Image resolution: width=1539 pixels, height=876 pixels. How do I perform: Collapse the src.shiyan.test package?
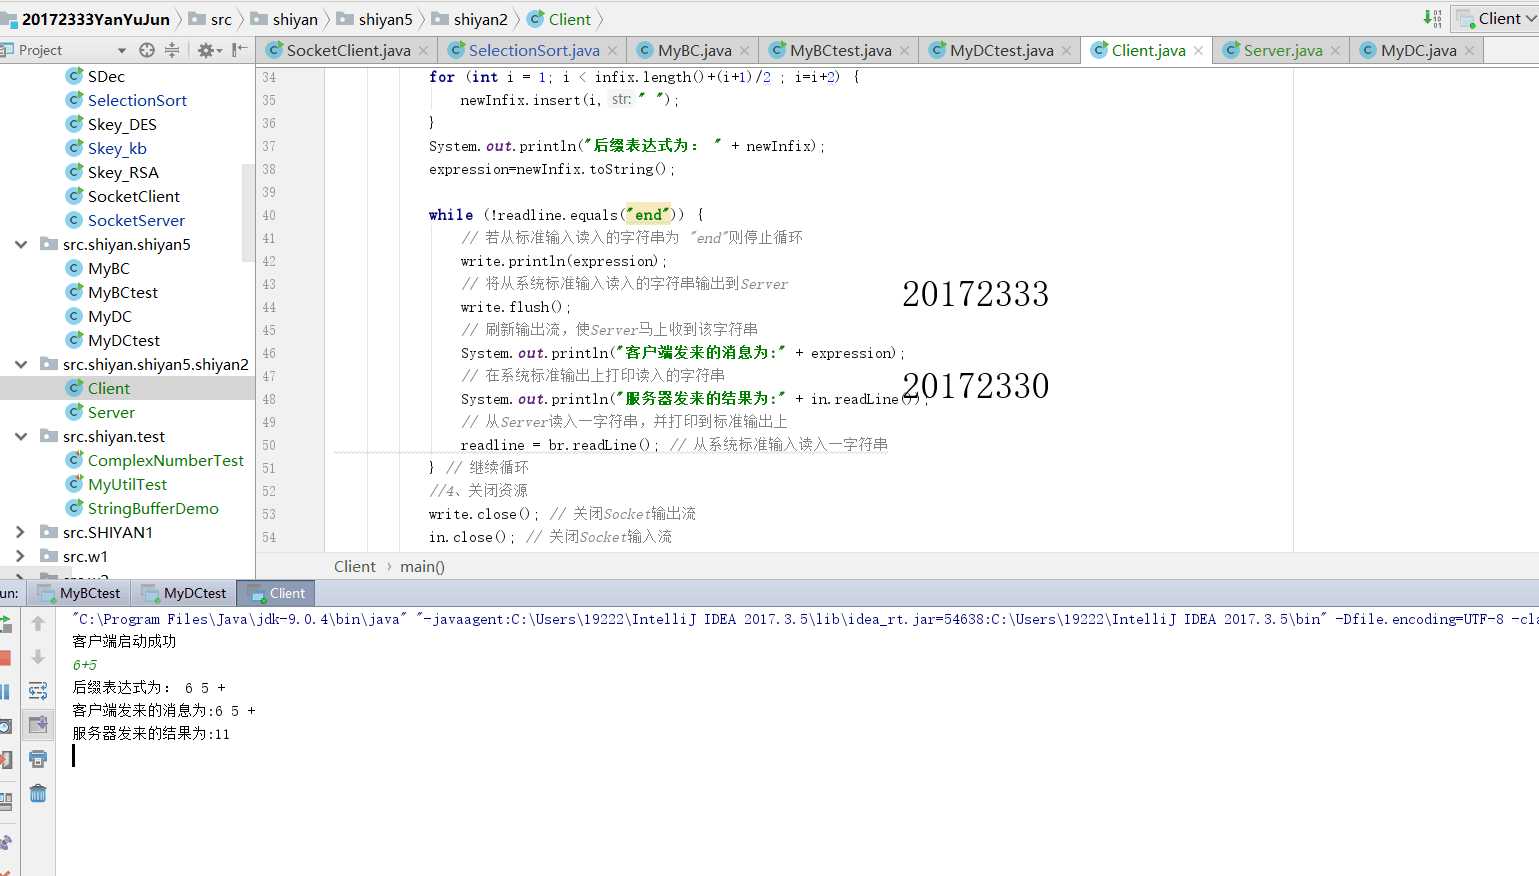tap(20, 436)
